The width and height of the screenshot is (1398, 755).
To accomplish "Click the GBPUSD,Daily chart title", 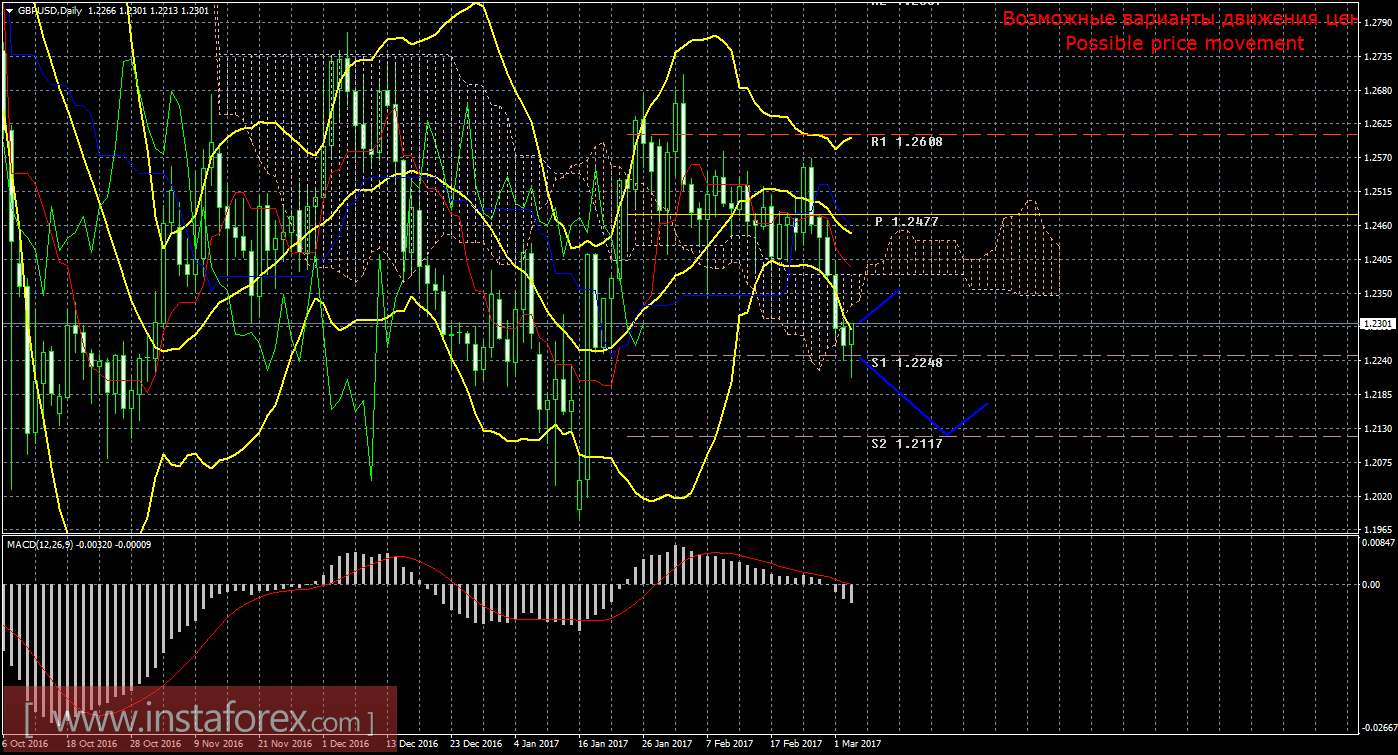I will click(51, 10).
